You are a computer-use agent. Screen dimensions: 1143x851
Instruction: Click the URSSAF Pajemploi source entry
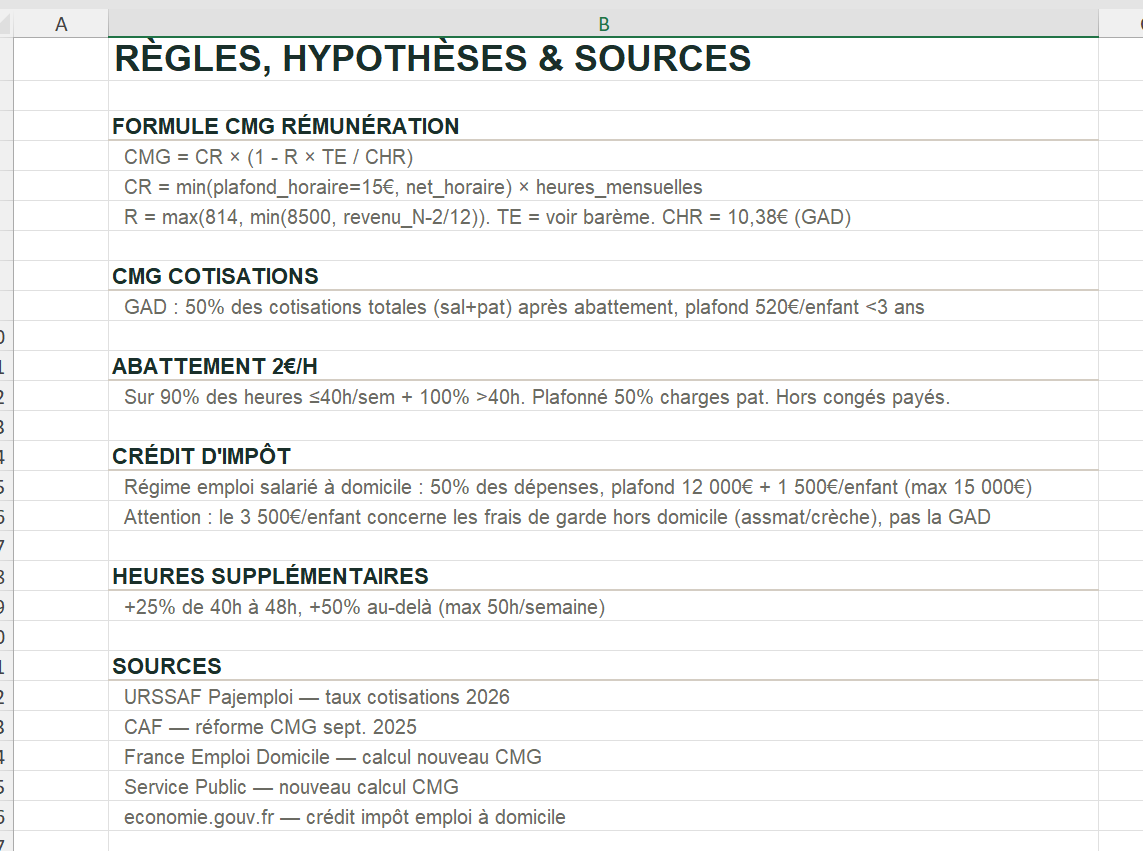(316, 696)
